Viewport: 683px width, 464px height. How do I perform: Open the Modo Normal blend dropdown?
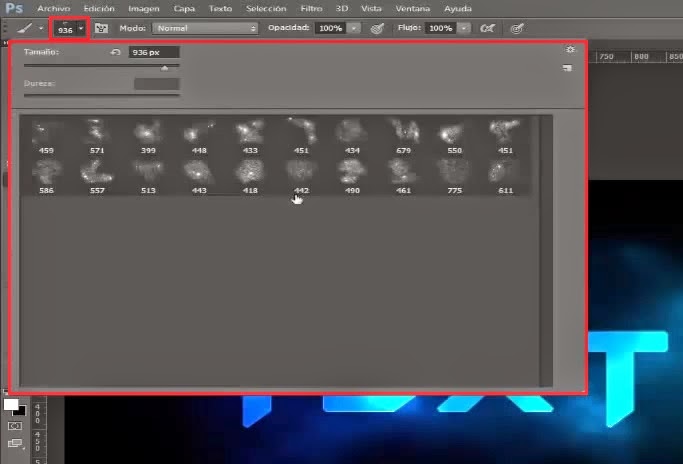(205, 28)
